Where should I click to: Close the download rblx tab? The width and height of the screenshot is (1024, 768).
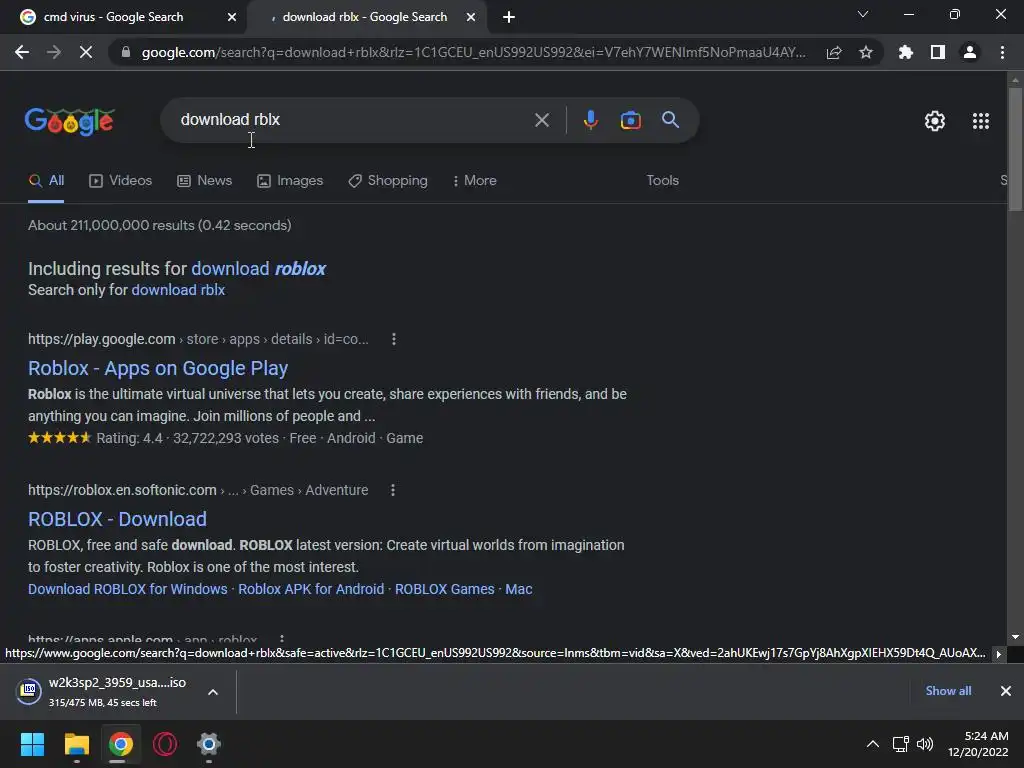[x=471, y=17]
